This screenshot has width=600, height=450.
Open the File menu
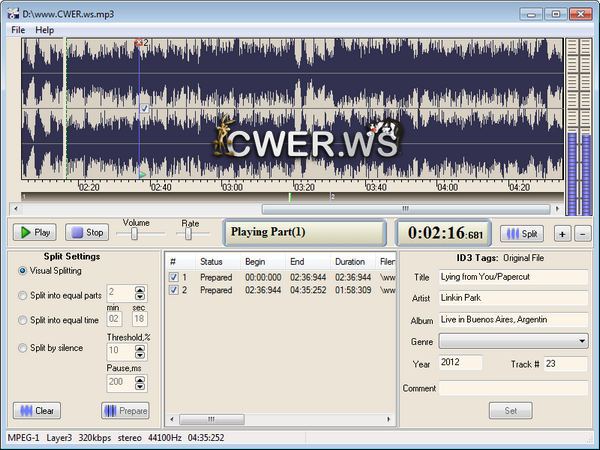click(18, 30)
